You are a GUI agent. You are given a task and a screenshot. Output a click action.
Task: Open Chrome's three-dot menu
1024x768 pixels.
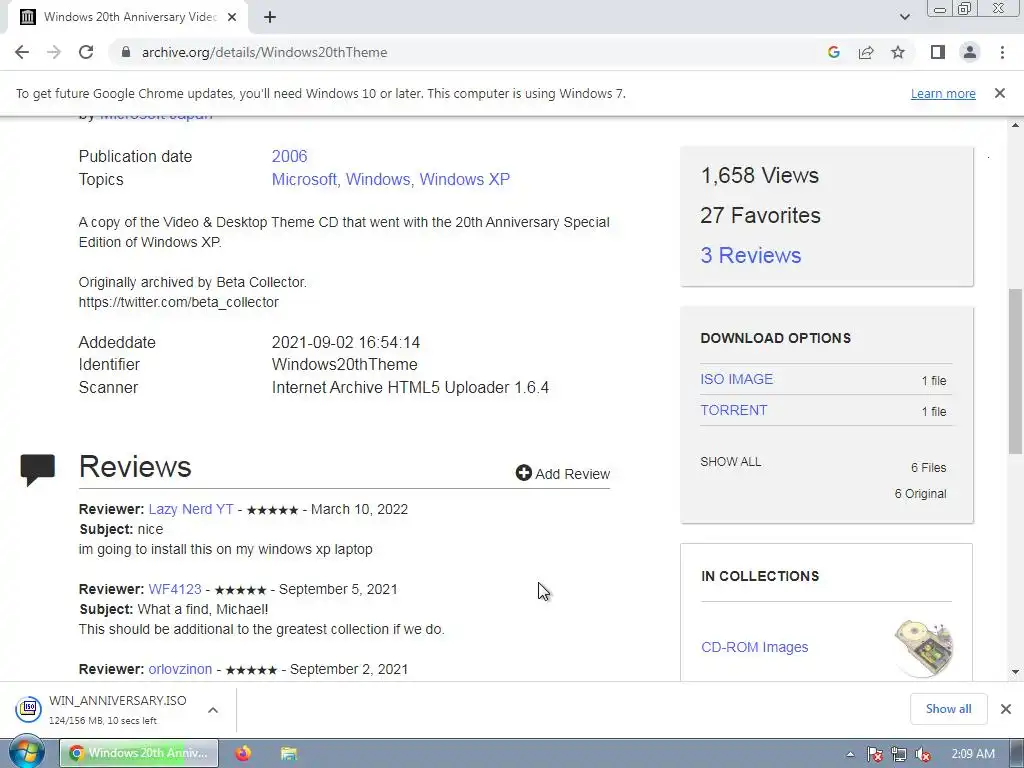pyautogui.click(x=1002, y=52)
